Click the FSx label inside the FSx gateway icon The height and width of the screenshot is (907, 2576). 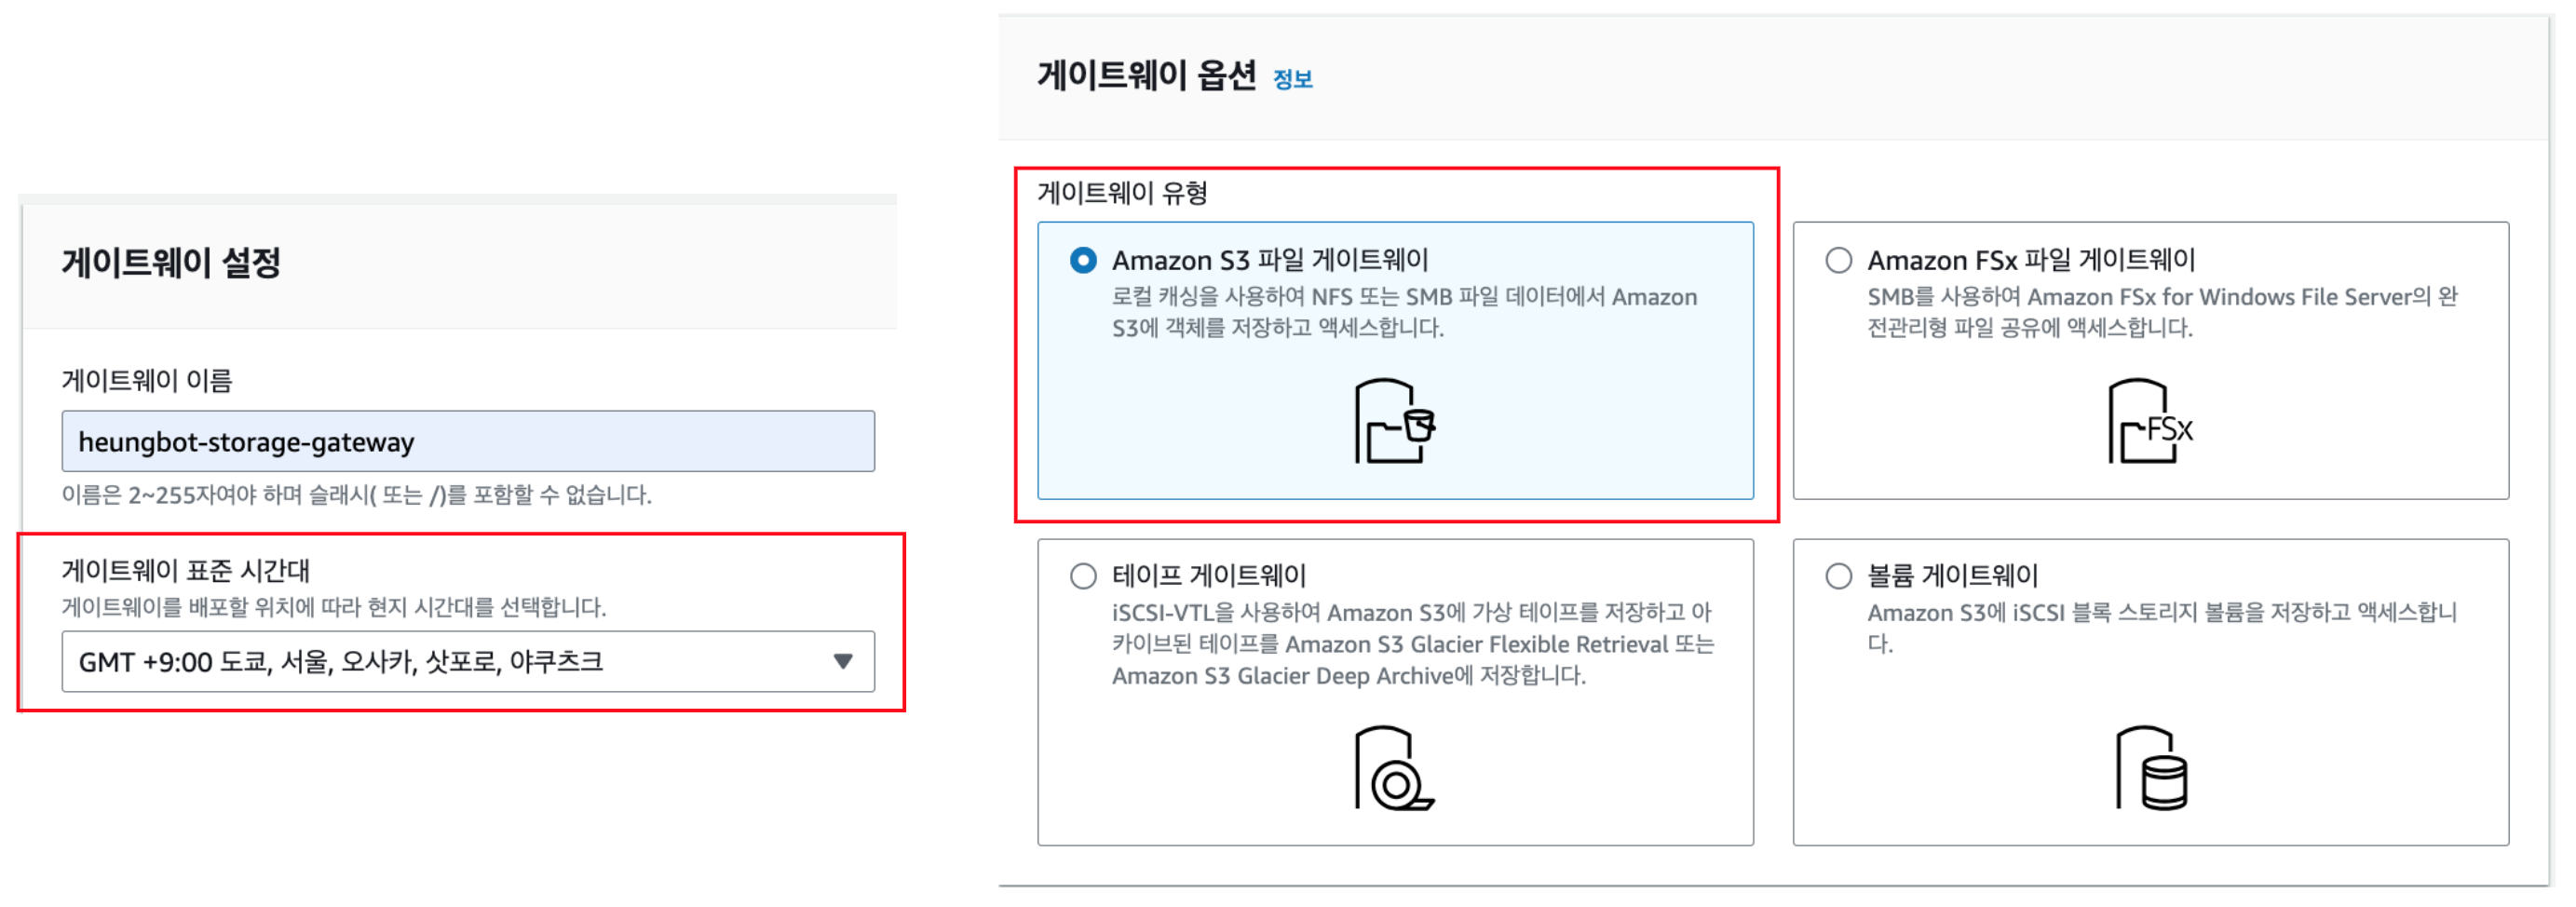point(2168,430)
